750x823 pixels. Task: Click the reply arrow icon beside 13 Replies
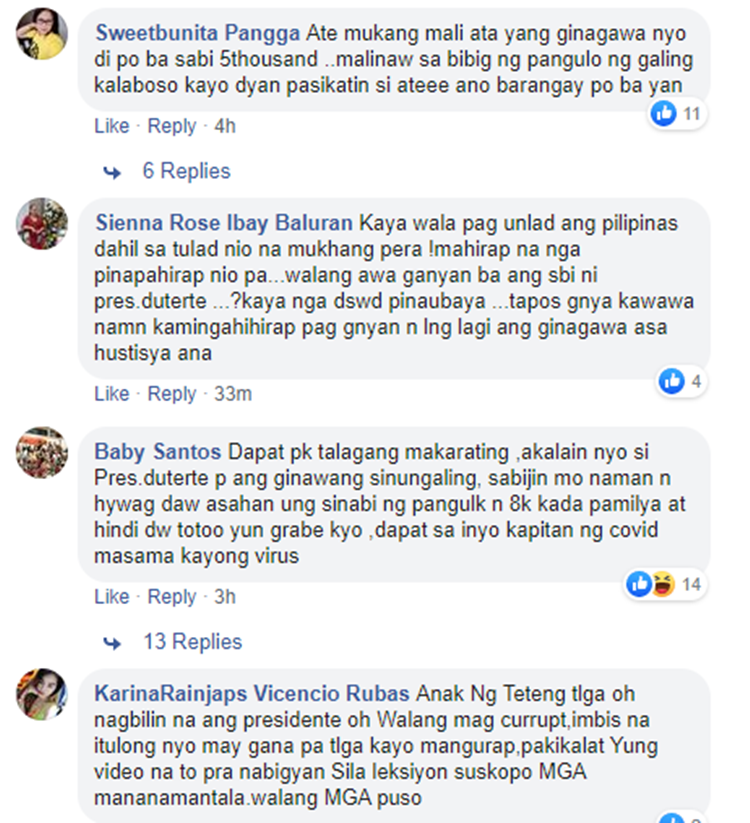[112, 643]
